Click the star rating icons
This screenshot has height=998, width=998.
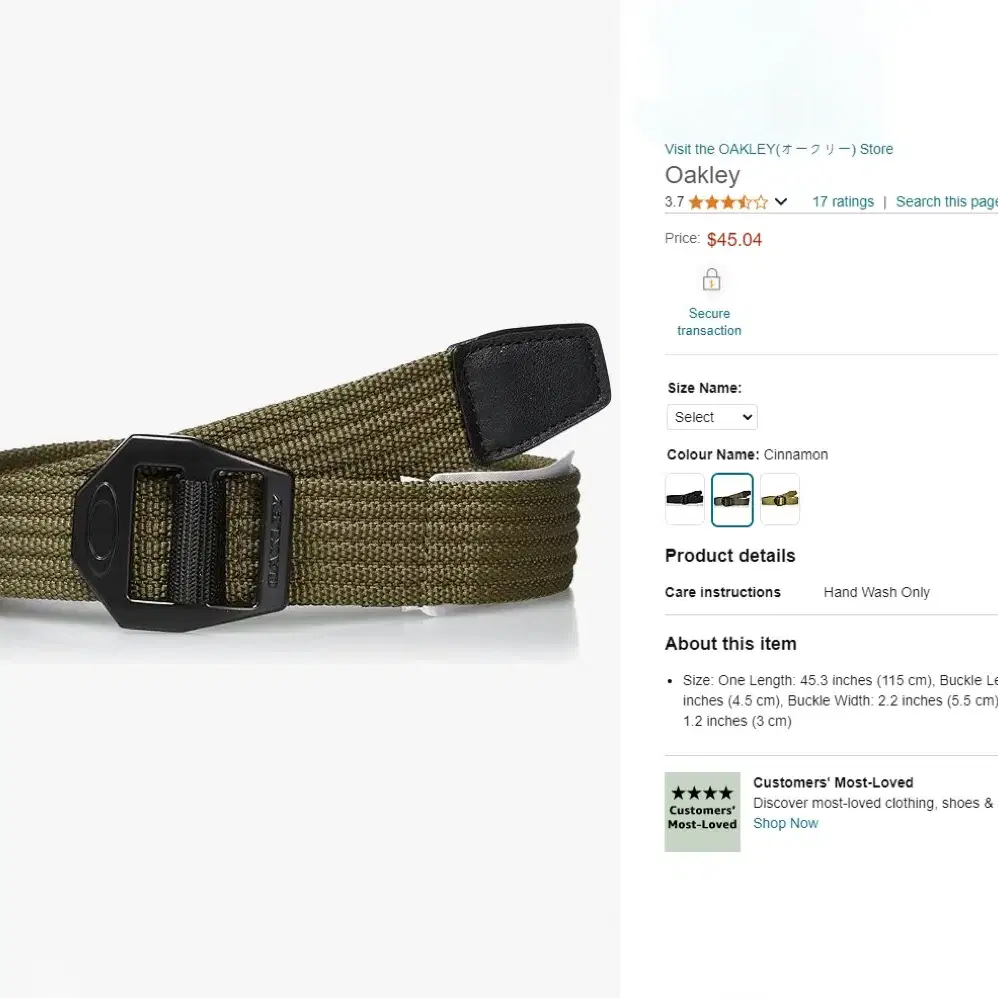click(728, 202)
